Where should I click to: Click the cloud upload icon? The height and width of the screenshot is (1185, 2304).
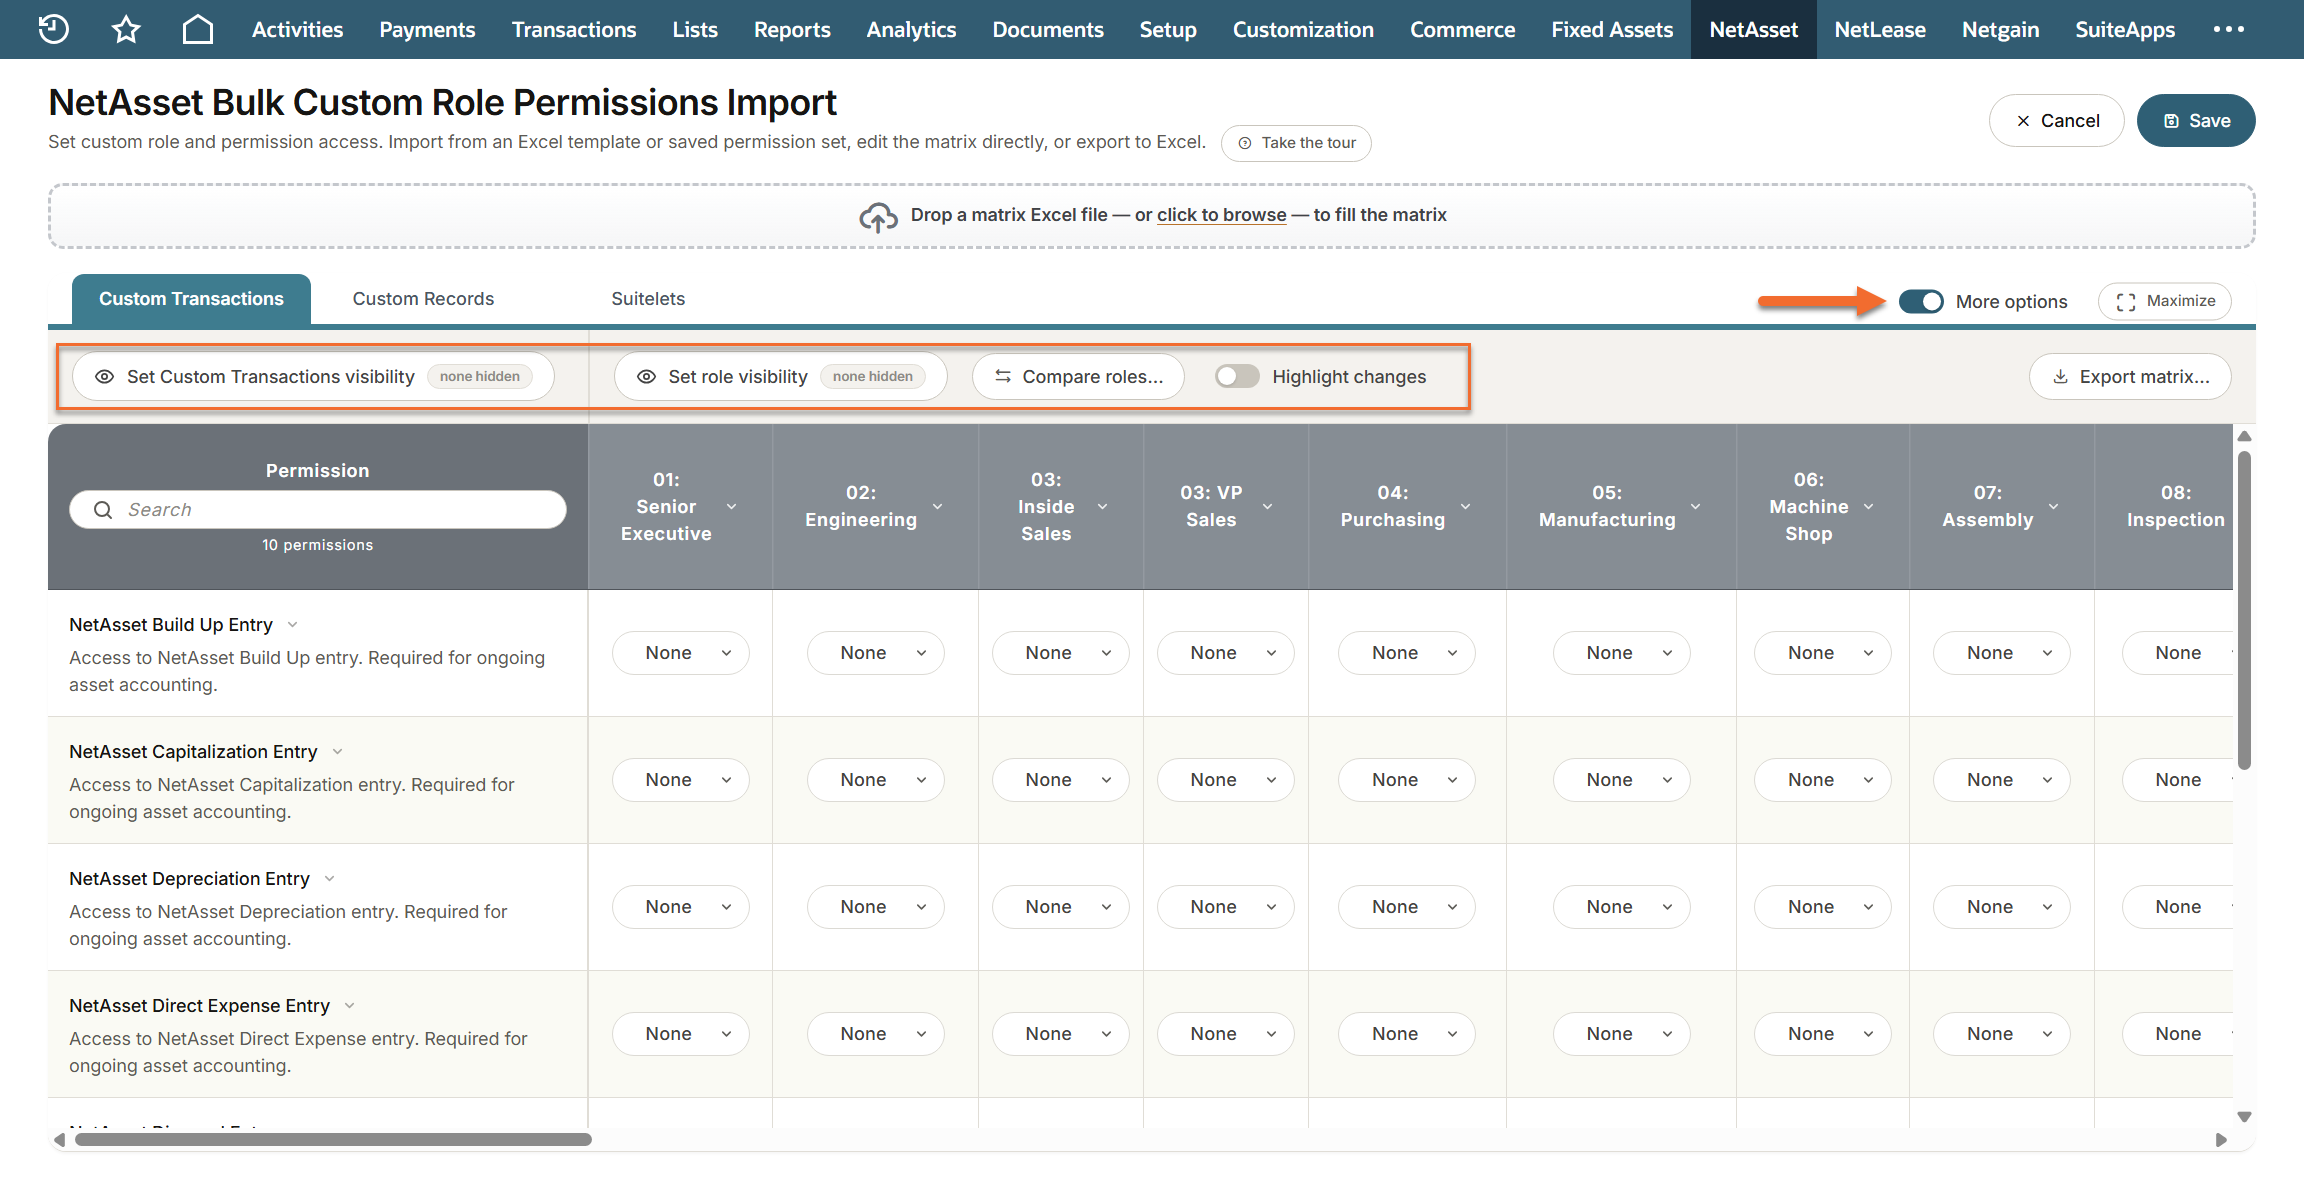[878, 216]
